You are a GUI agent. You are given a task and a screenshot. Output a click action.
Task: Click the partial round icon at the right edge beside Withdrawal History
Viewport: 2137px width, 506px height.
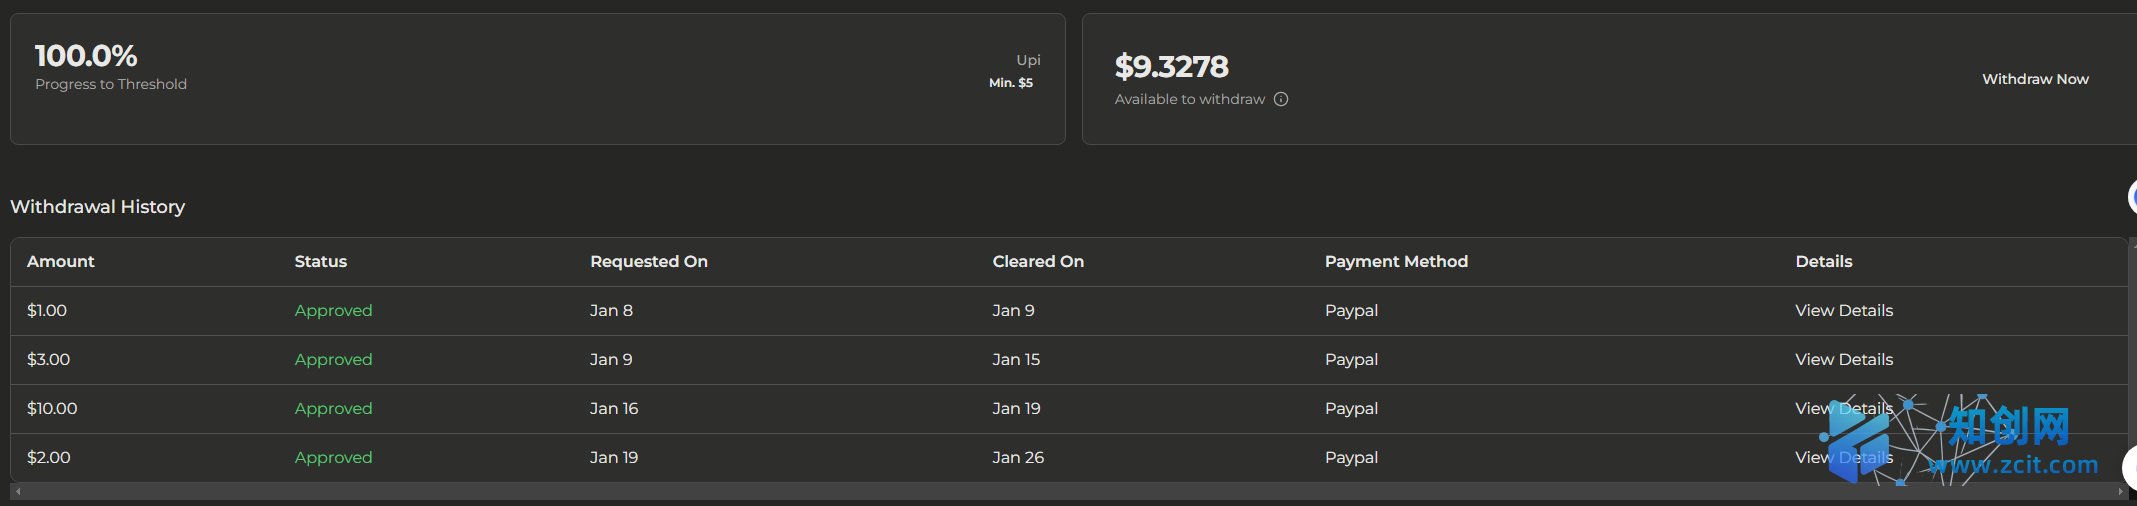(x=2132, y=196)
